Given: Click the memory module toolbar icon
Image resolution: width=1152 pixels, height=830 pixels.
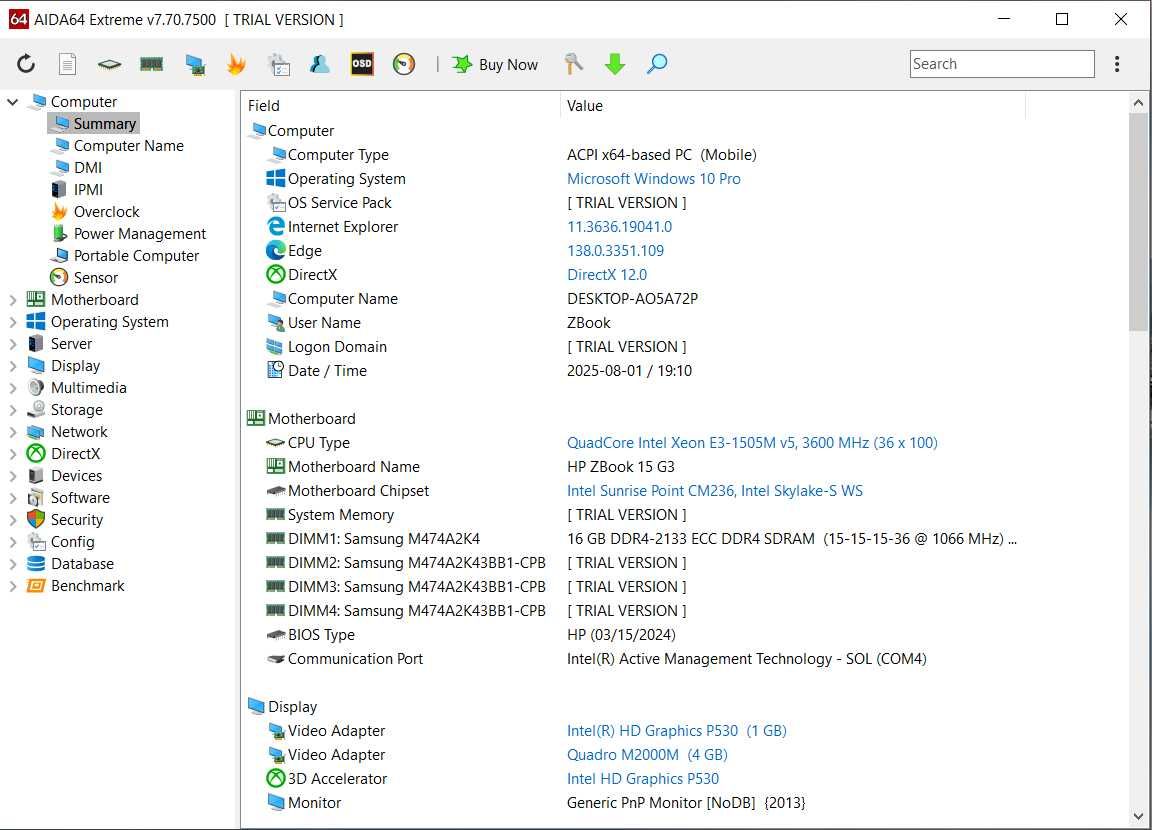Looking at the screenshot, I should pos(151,65).
